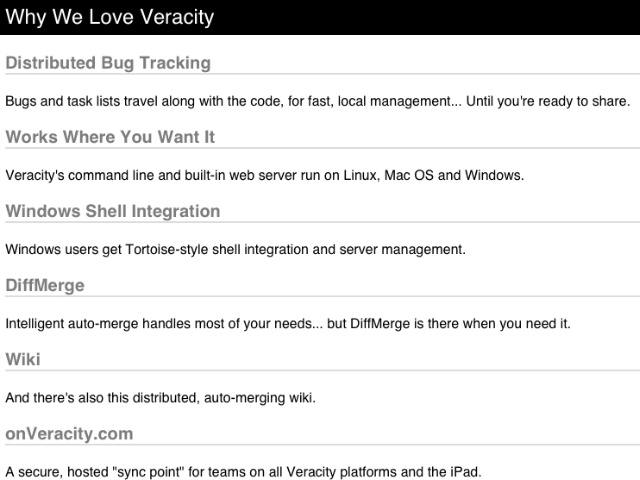Click the Works Where You Want It heading
The image size is (640, 480).
click(x=110, y=137)
